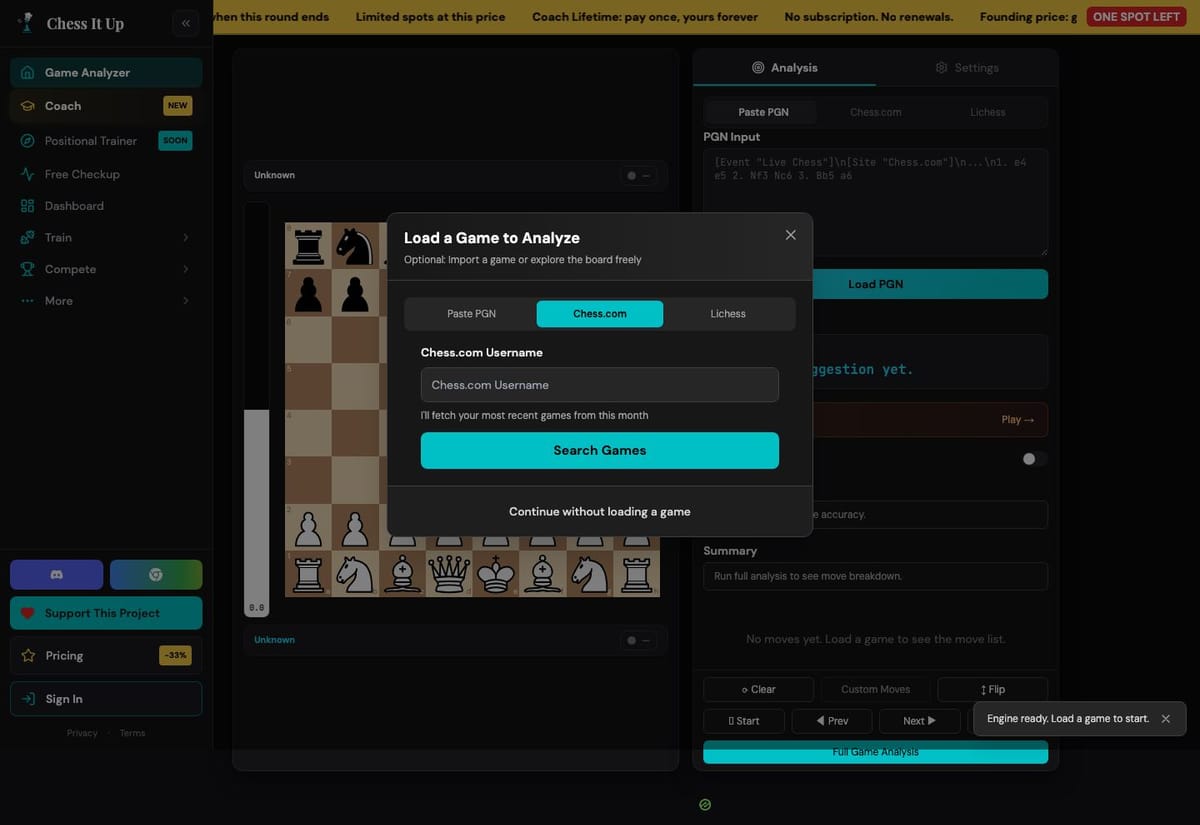Toggle the switch beside the top Unknown player
The image size is (1200, 825).
[x=638, y=176]
